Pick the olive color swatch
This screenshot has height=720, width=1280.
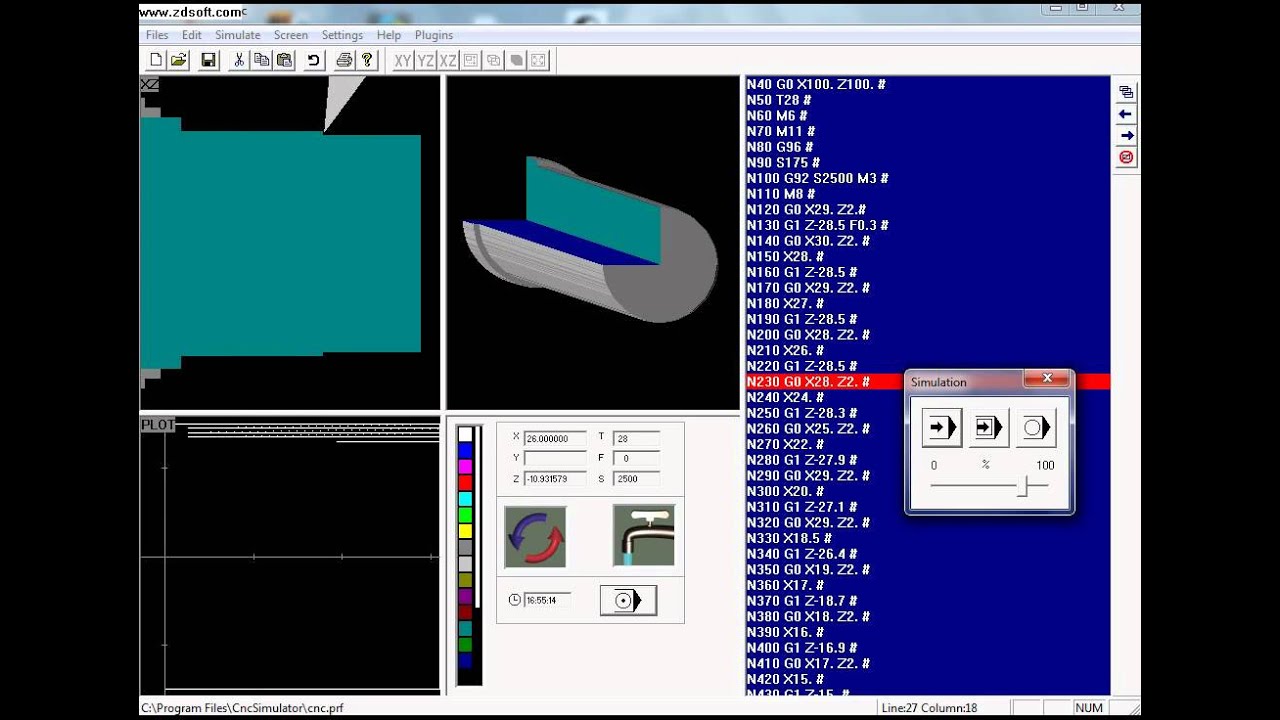click(x=465, y=580)
